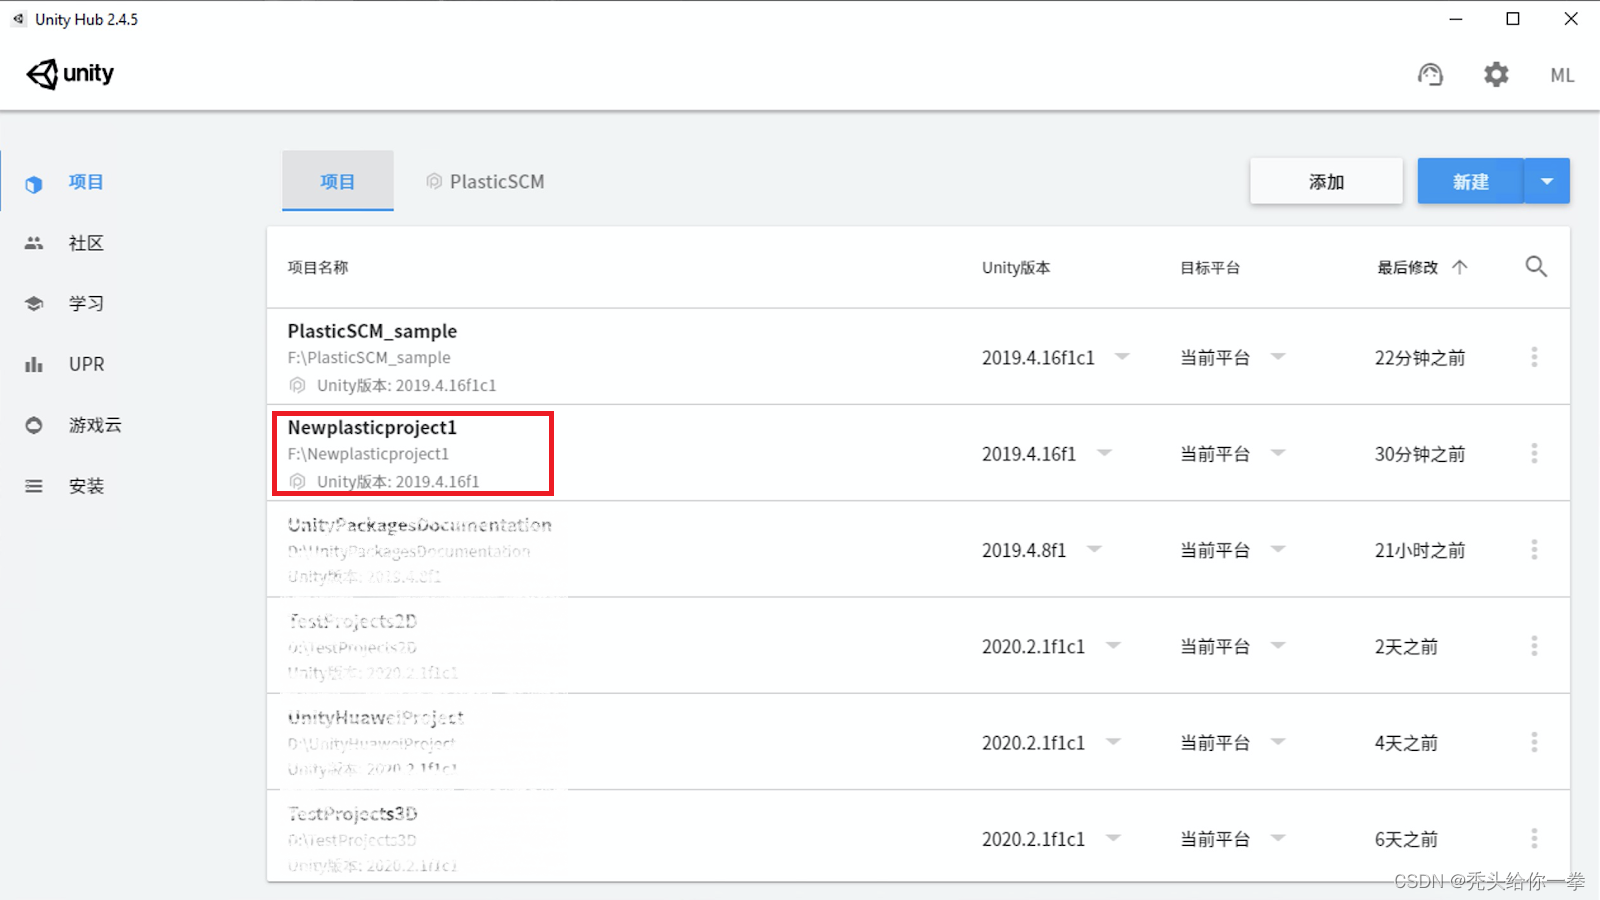This screenshot has height=900, width=1600.
Task: Click the 社区 people icon
Action: [x=34, y=243]
